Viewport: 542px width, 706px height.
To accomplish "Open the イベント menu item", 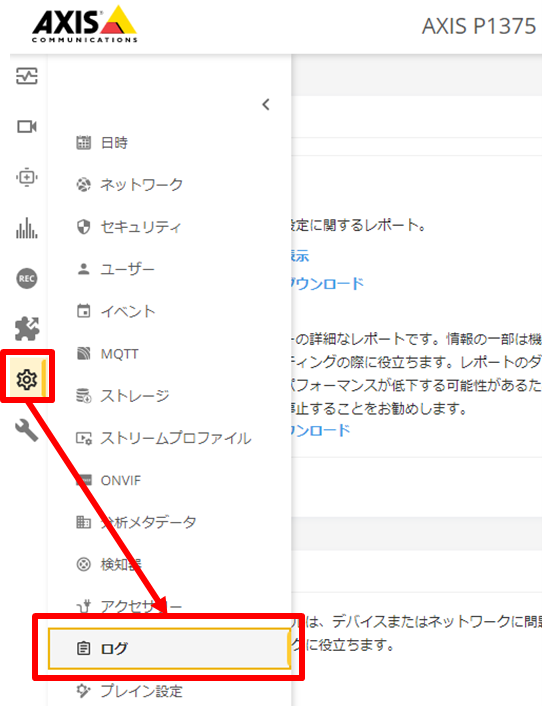I will pos(169,311).
